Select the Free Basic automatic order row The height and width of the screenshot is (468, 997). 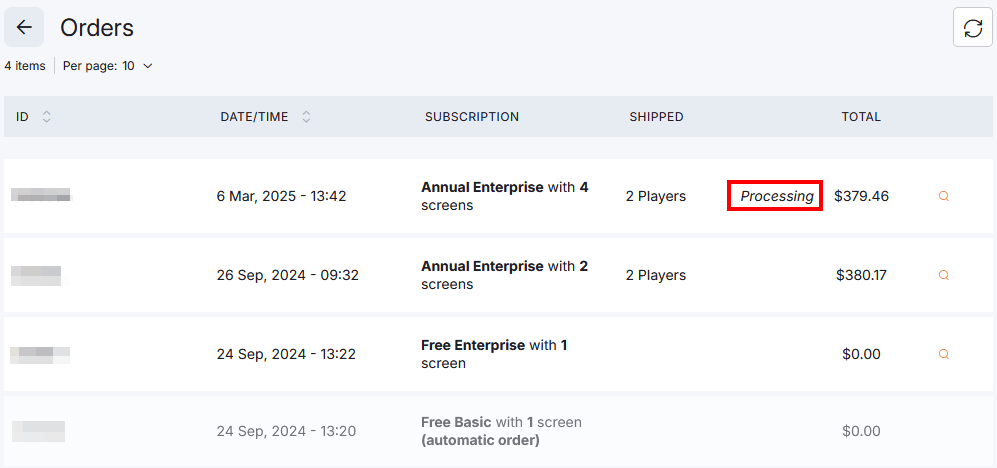tap(500, 431)
